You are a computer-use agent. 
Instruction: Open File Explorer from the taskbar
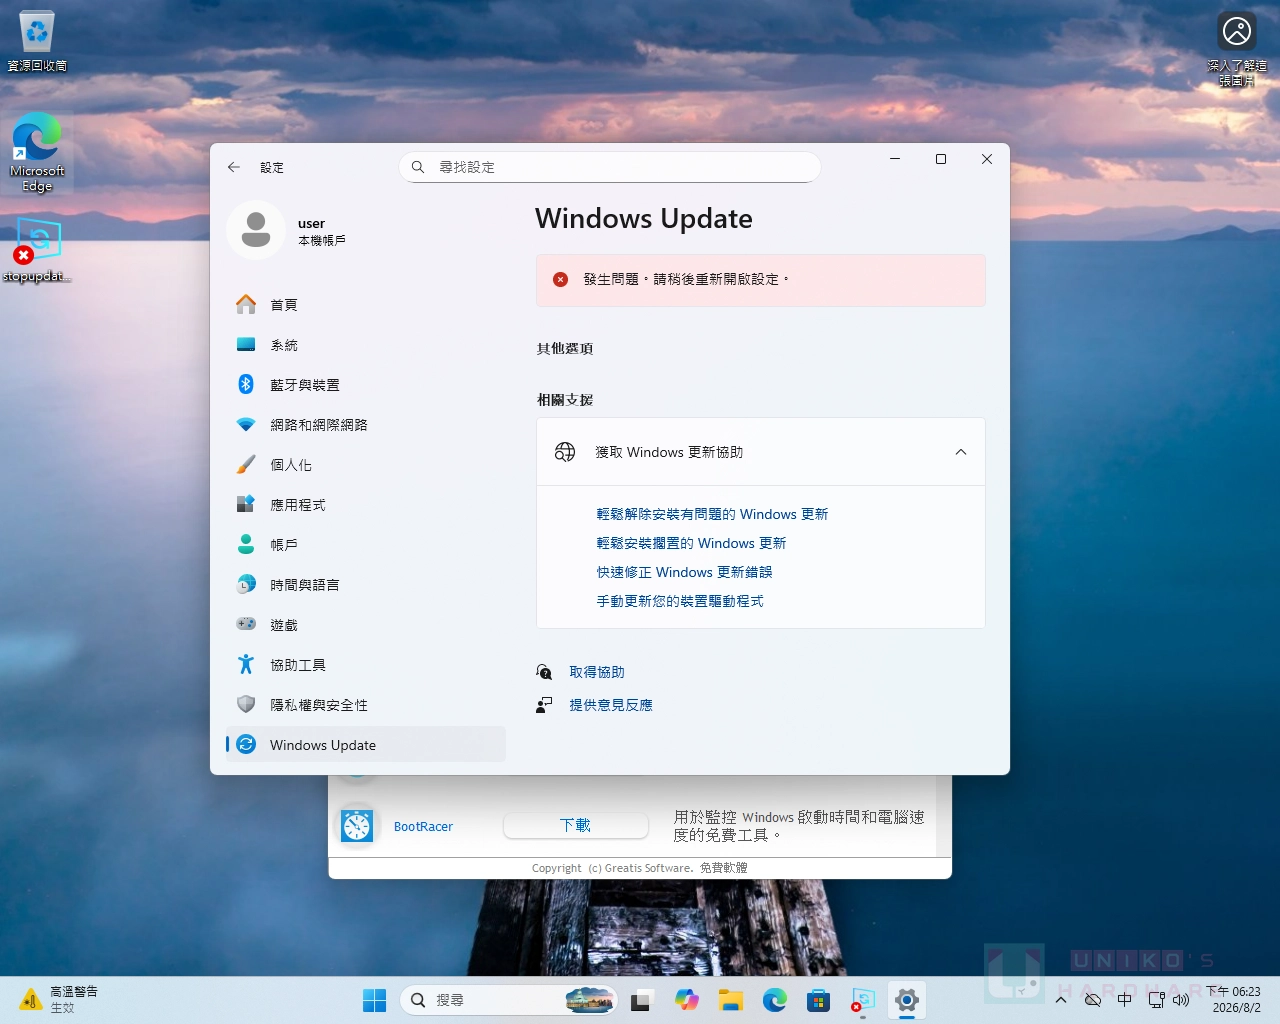[730, 1000]
